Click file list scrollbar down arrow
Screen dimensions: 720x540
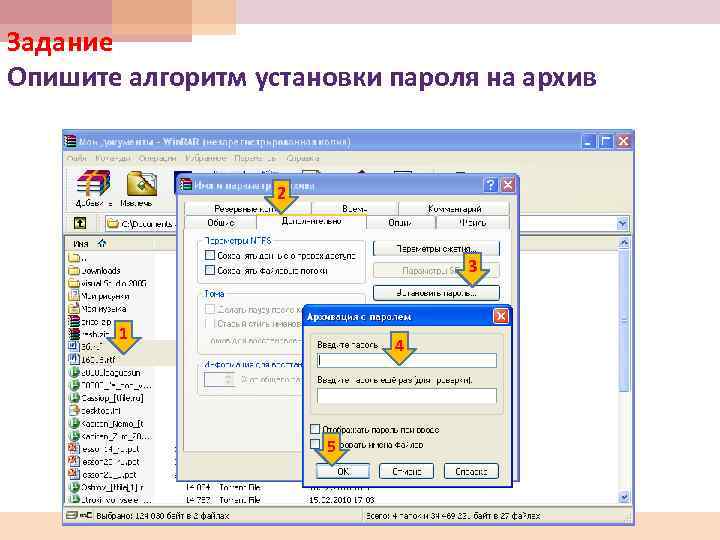click(624, 496)
